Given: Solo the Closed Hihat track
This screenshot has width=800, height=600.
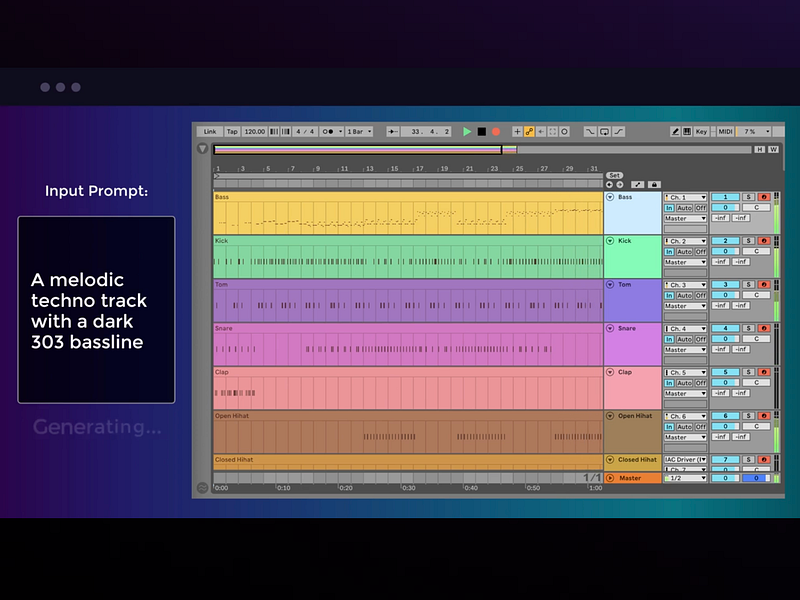Looking at the screenshot, I should click(x=748, y=460).
